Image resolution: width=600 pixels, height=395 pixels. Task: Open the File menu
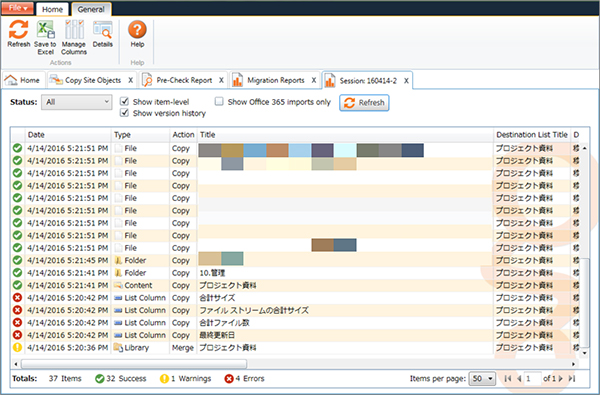point(18,8)
